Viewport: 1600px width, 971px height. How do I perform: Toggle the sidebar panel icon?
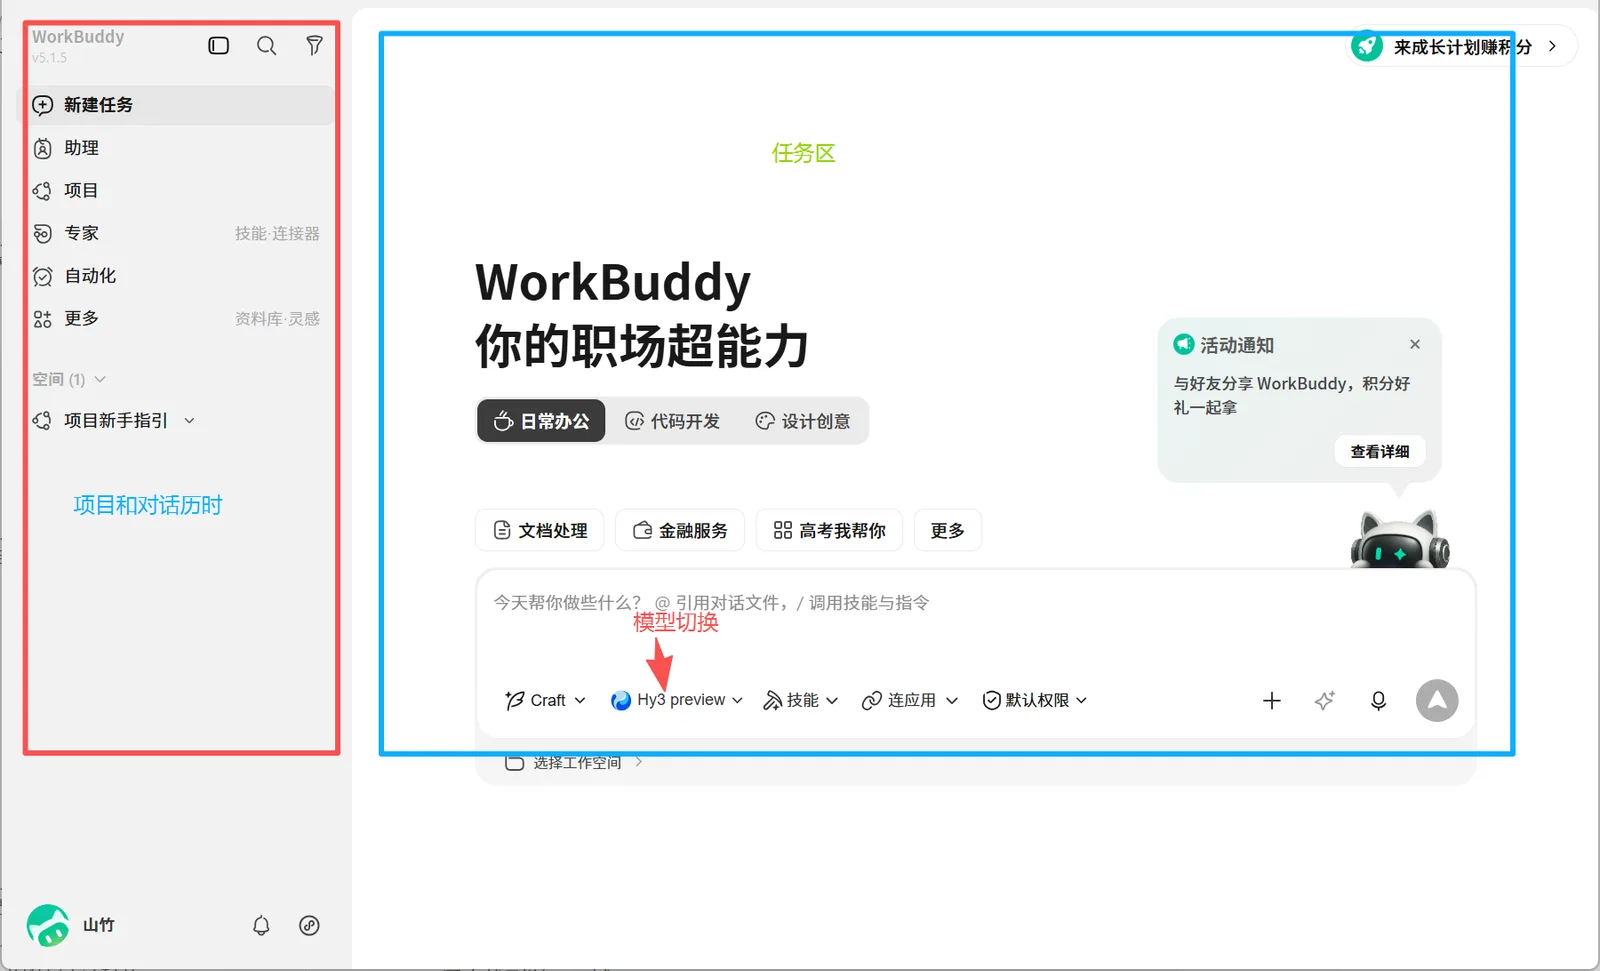[x=218, y=46]
